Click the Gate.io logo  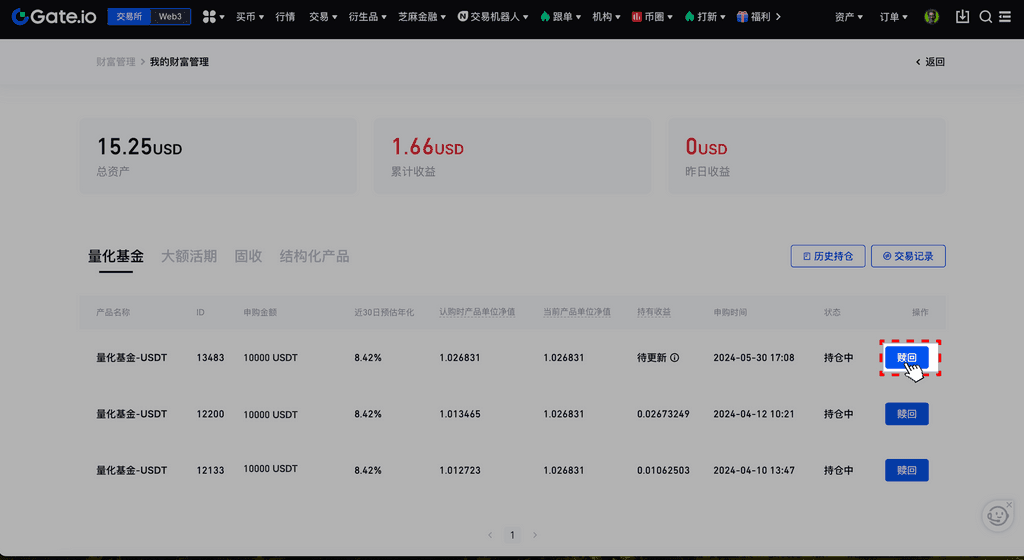click(x=54, y=17)
